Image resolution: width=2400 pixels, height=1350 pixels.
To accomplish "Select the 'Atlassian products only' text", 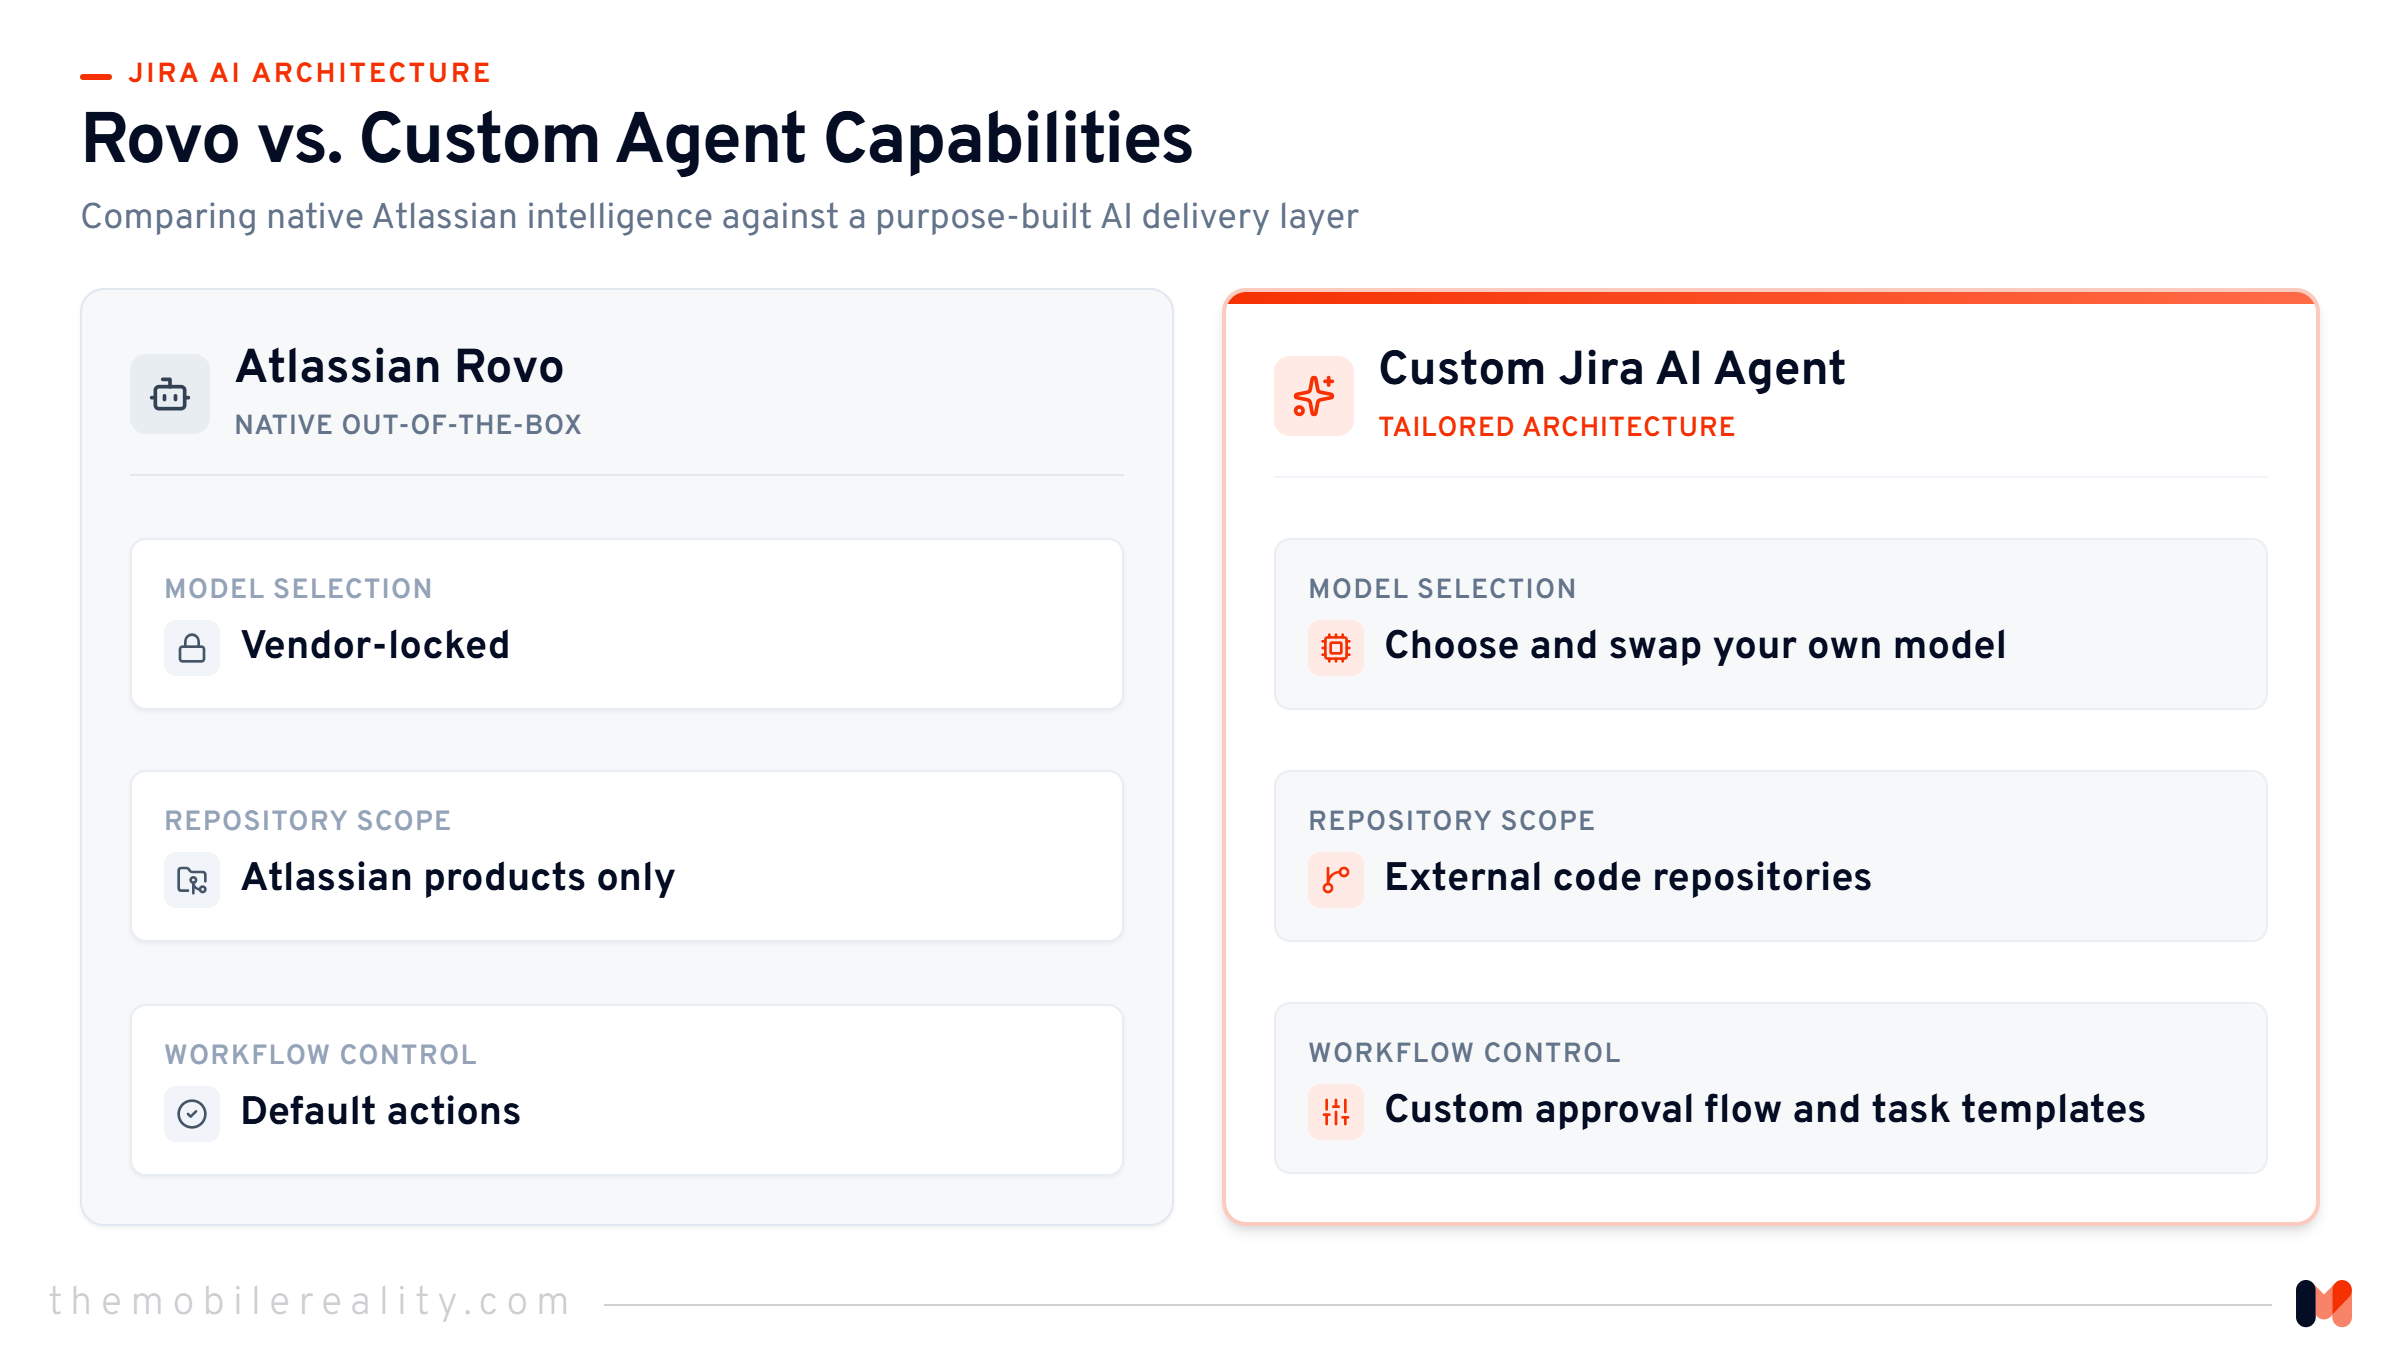I will pyautogui.click(x=458, y=878).
